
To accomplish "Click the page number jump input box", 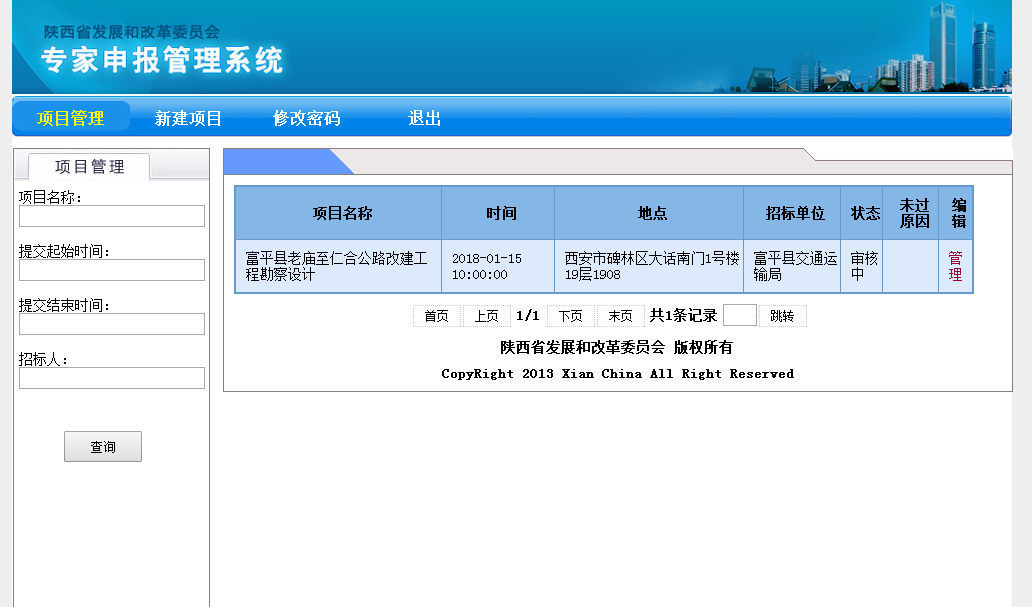I will [739, 316].
